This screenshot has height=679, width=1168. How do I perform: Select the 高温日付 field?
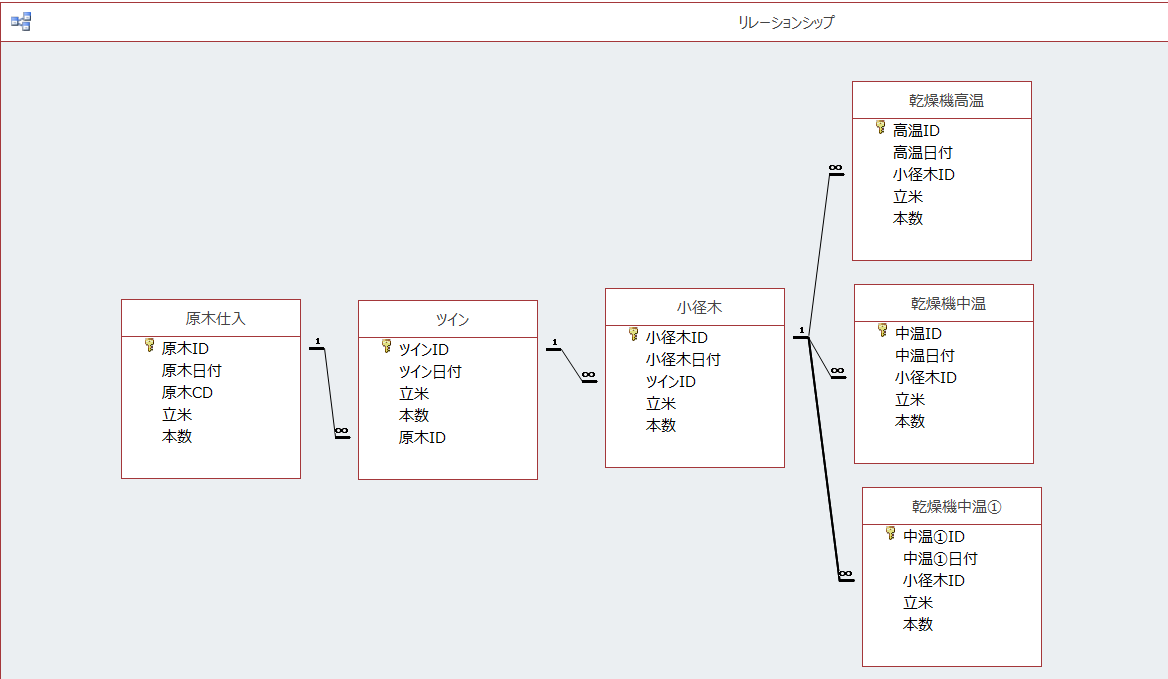(922, 152)
